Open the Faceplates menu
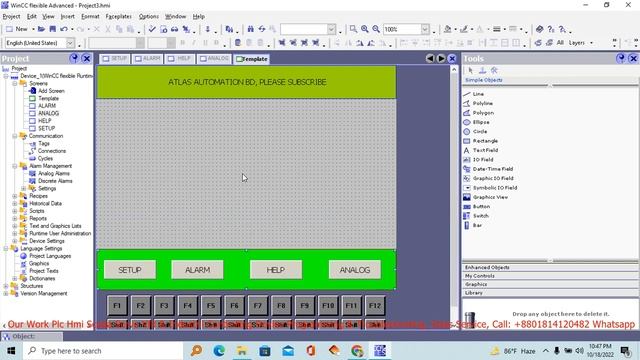This screenshot has width=640, height=360. [x=118, y=16]
